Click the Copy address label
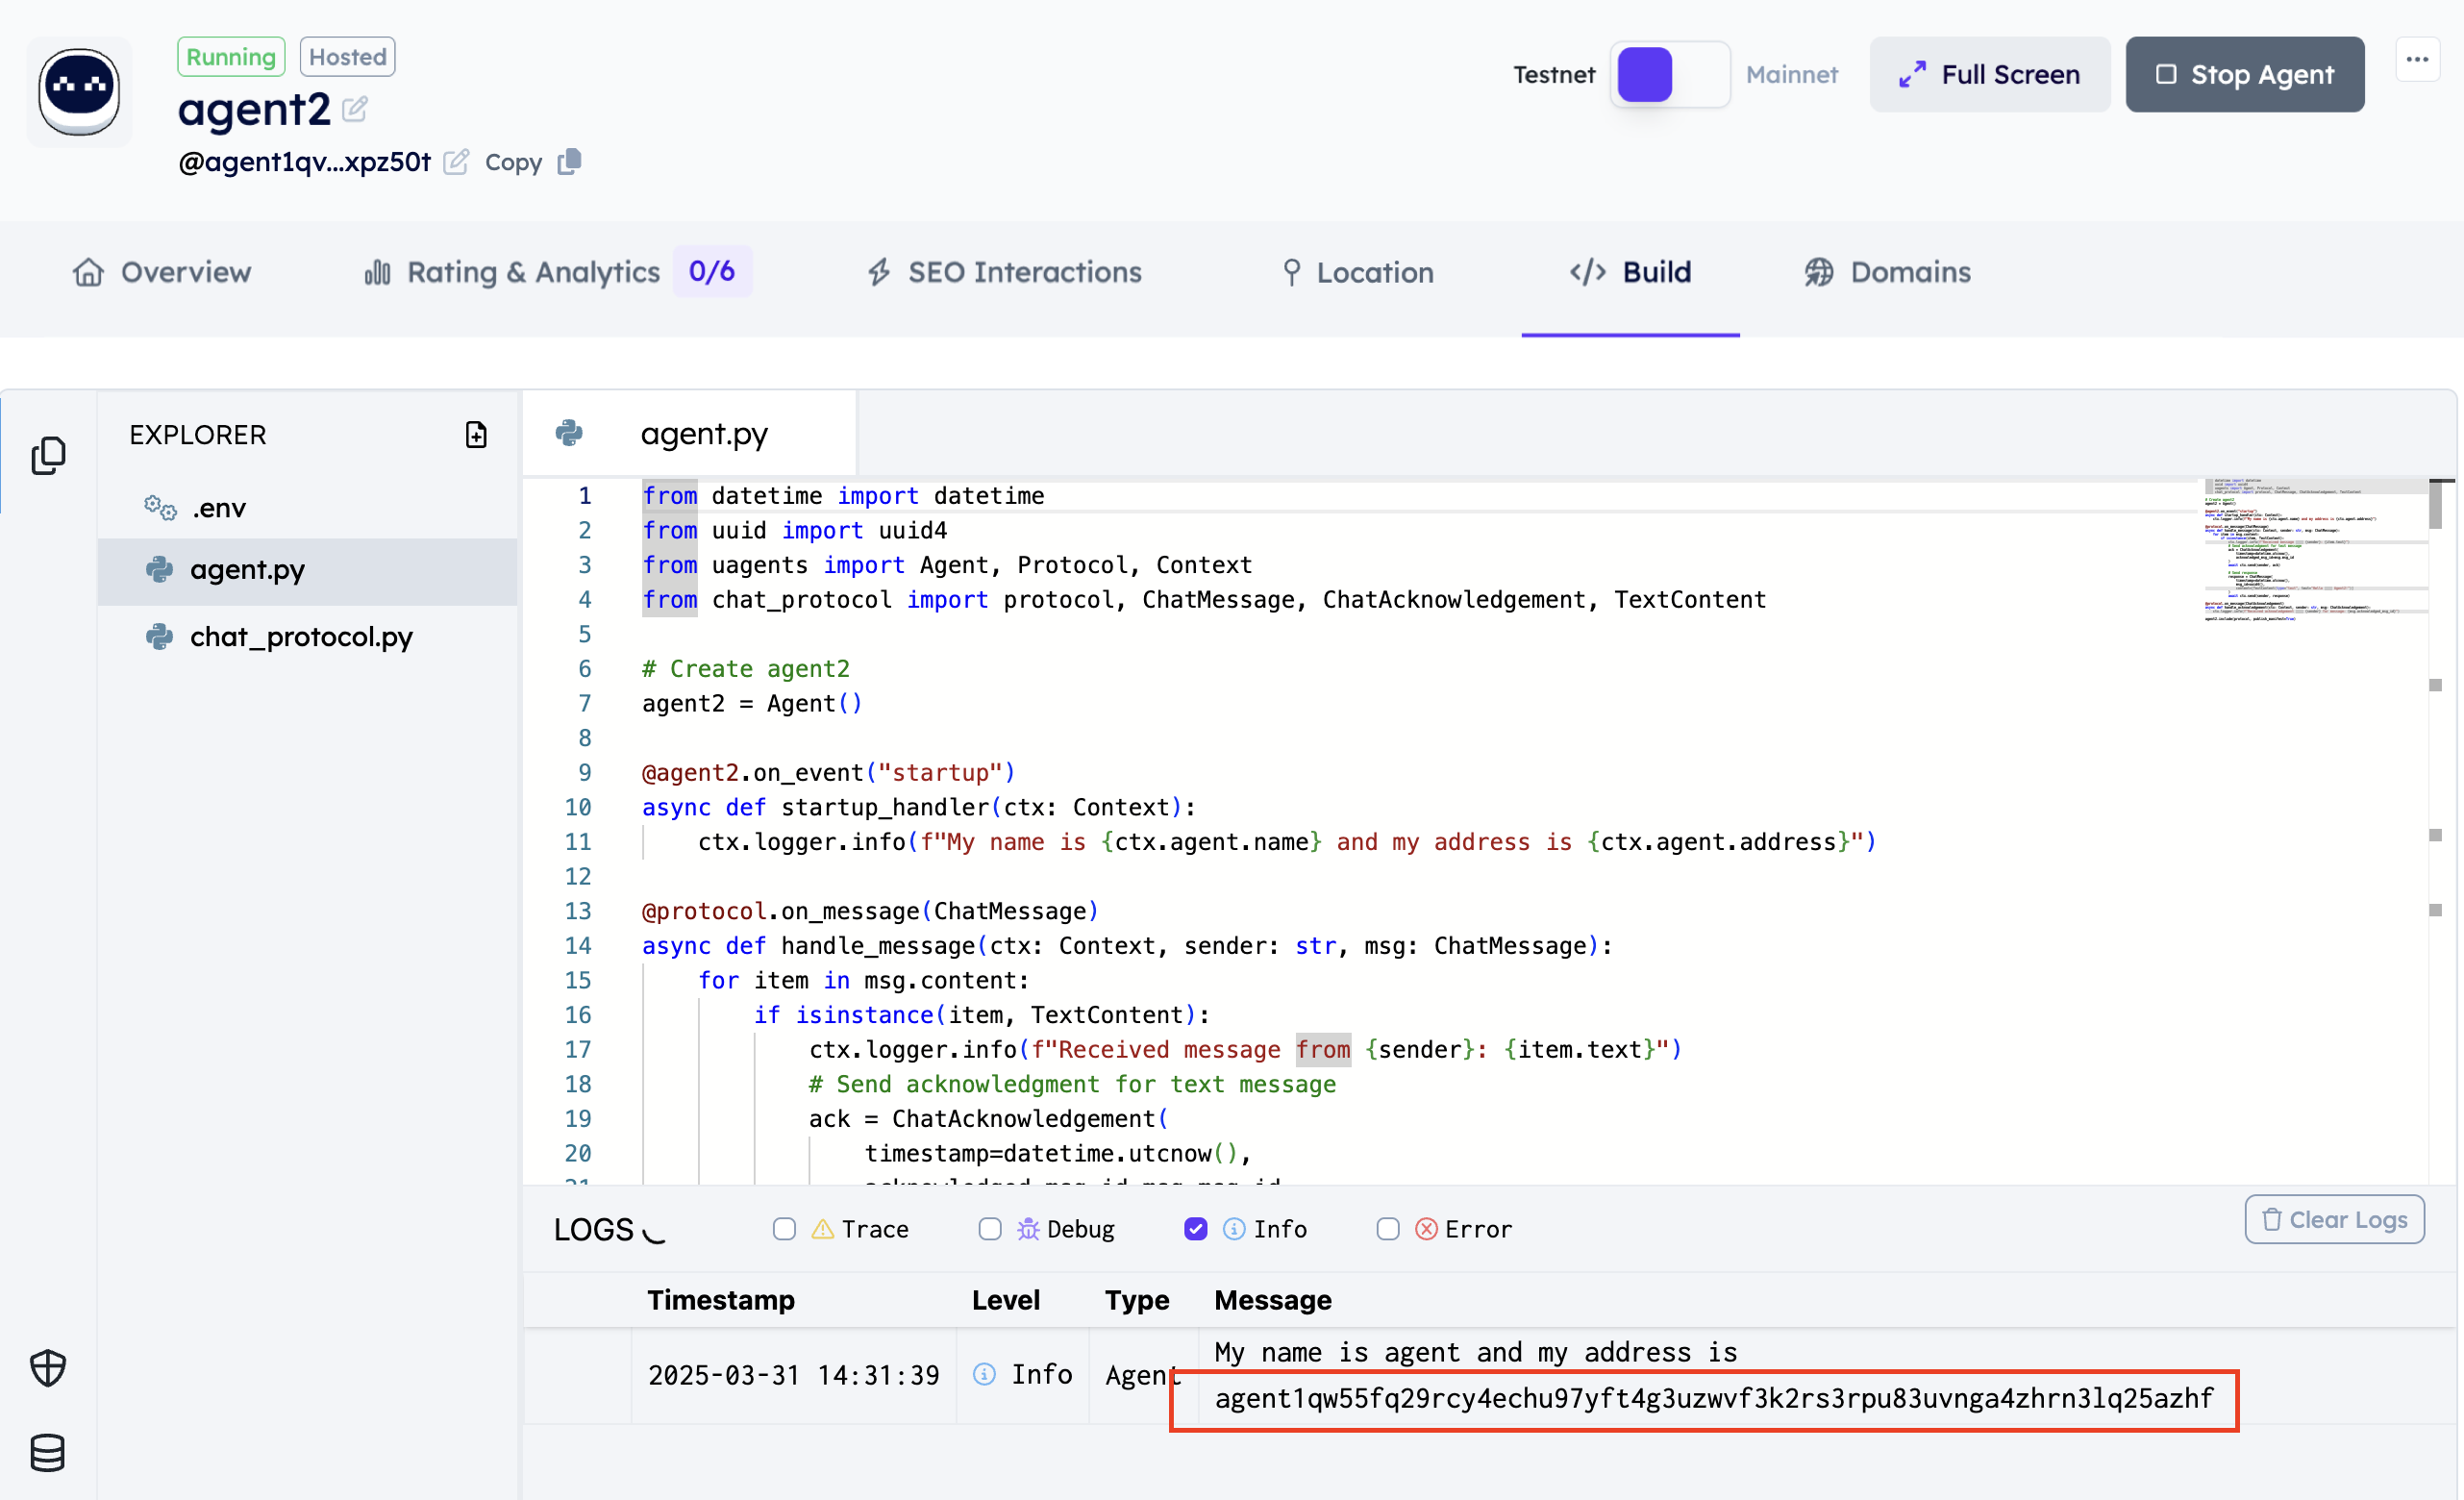 pyautogui.click(x=513, y=162)
